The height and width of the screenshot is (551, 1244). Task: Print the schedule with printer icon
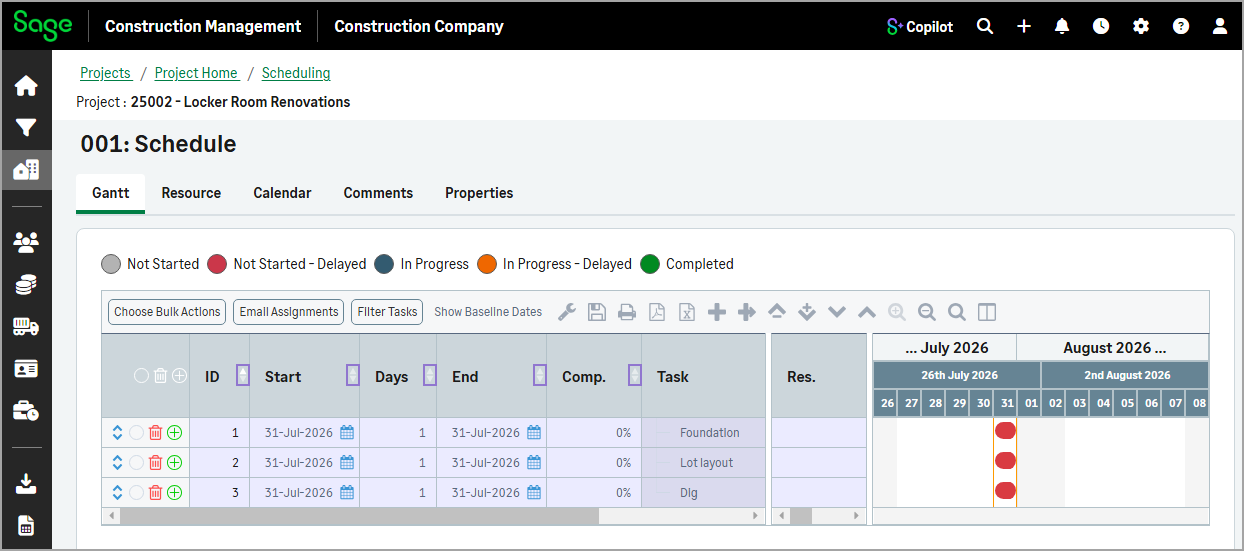click(x=627, y=312)
